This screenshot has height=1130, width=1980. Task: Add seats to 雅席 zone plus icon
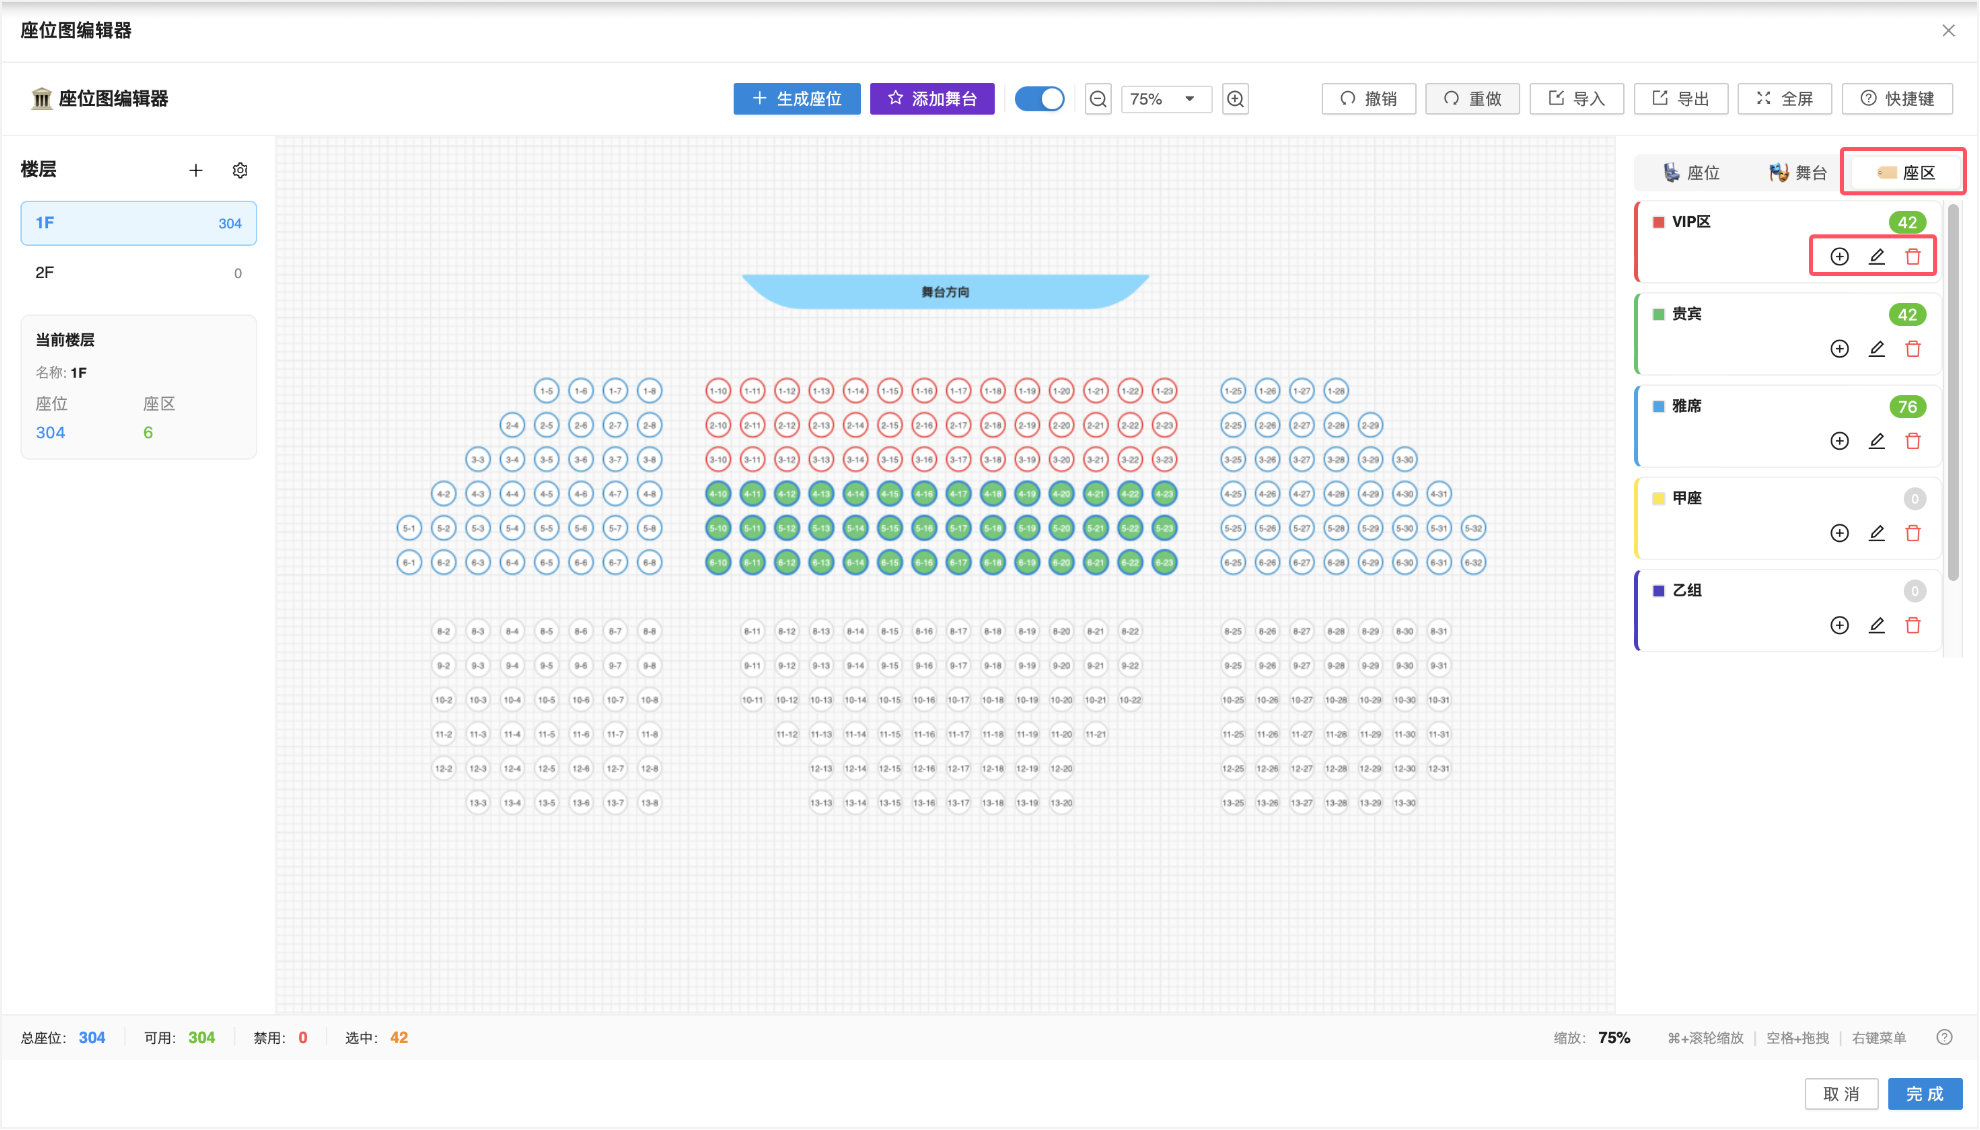[x=1839, y=441]
